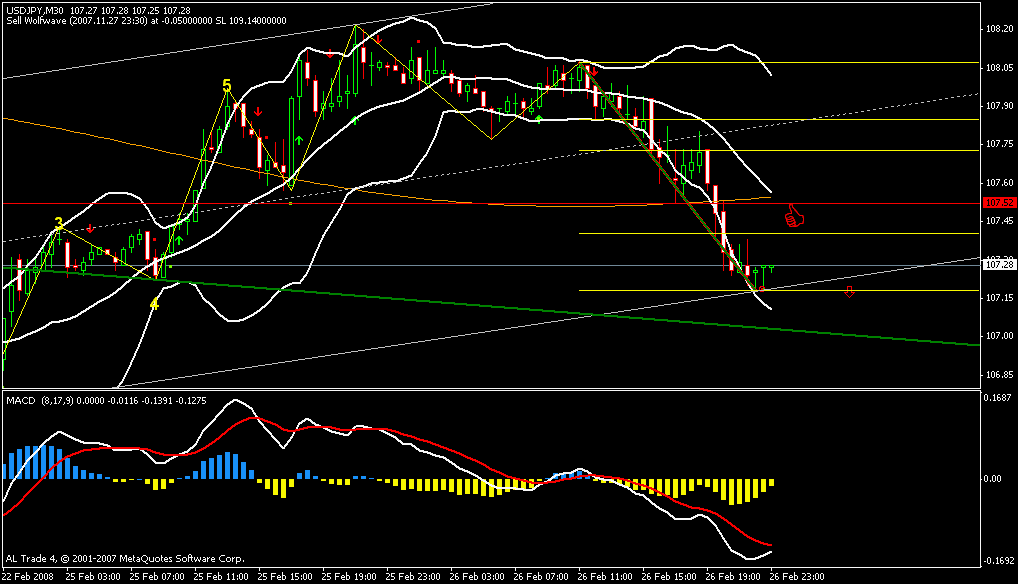The width and height of the screenshot is (1018, 584).
Task: Select the yellow wave label 5
Action: (x=227, y=87)
